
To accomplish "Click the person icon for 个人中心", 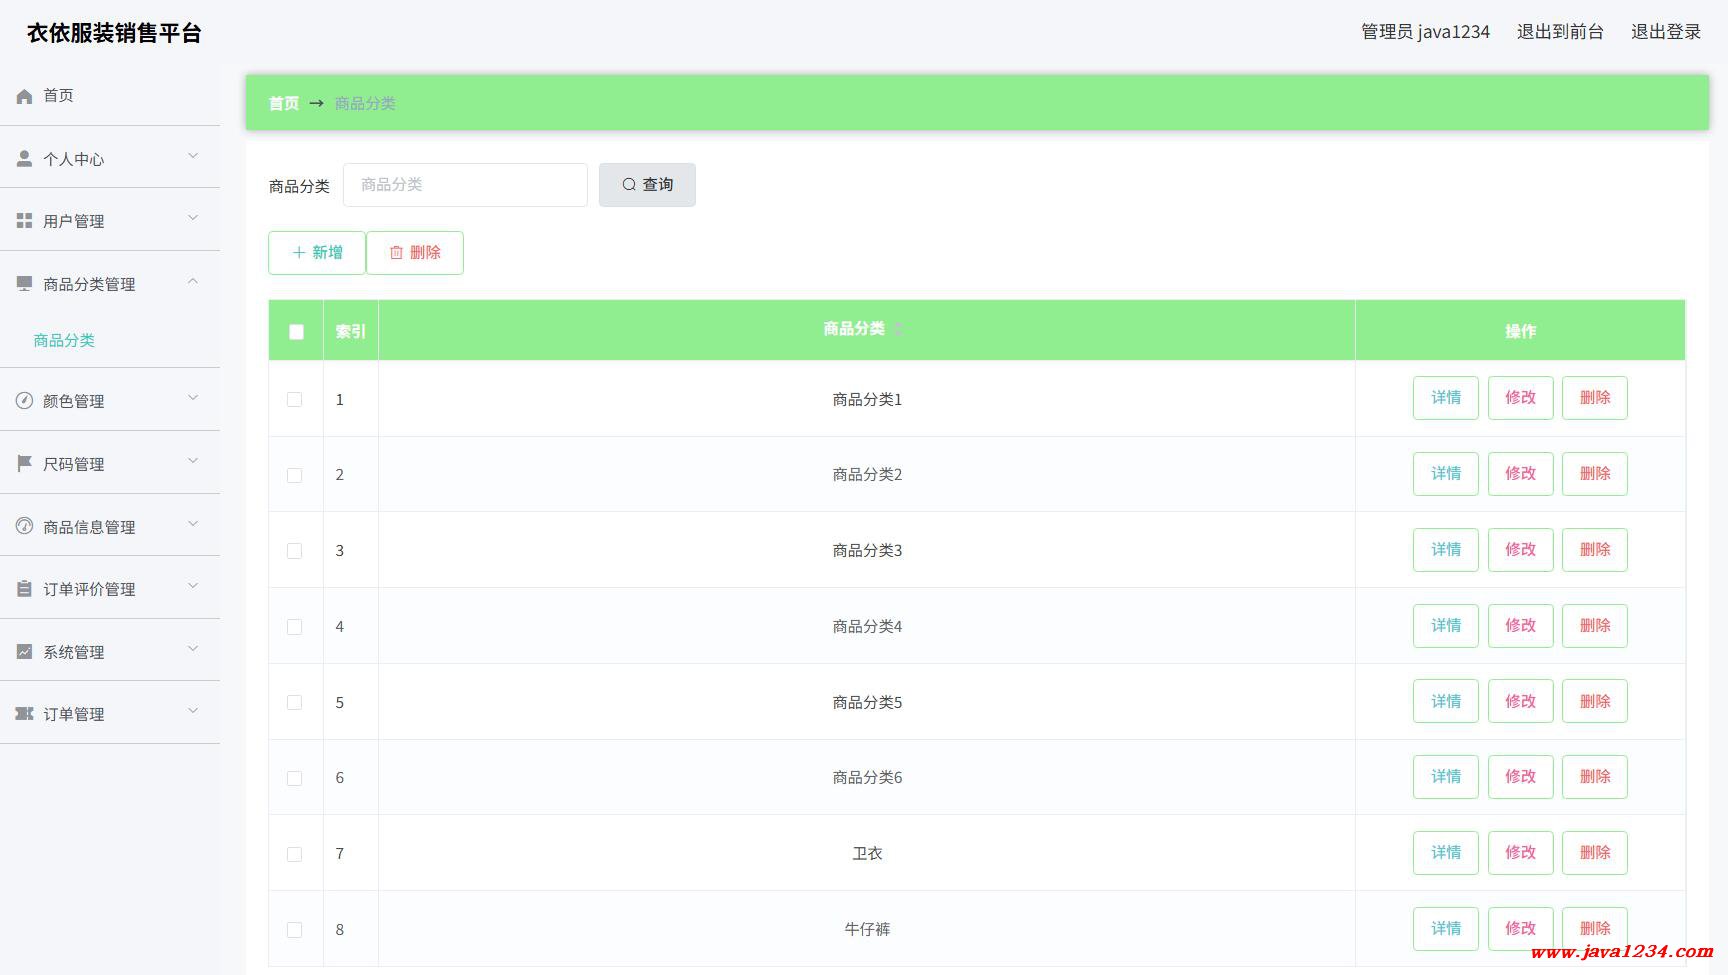I will tap(25, 159).
